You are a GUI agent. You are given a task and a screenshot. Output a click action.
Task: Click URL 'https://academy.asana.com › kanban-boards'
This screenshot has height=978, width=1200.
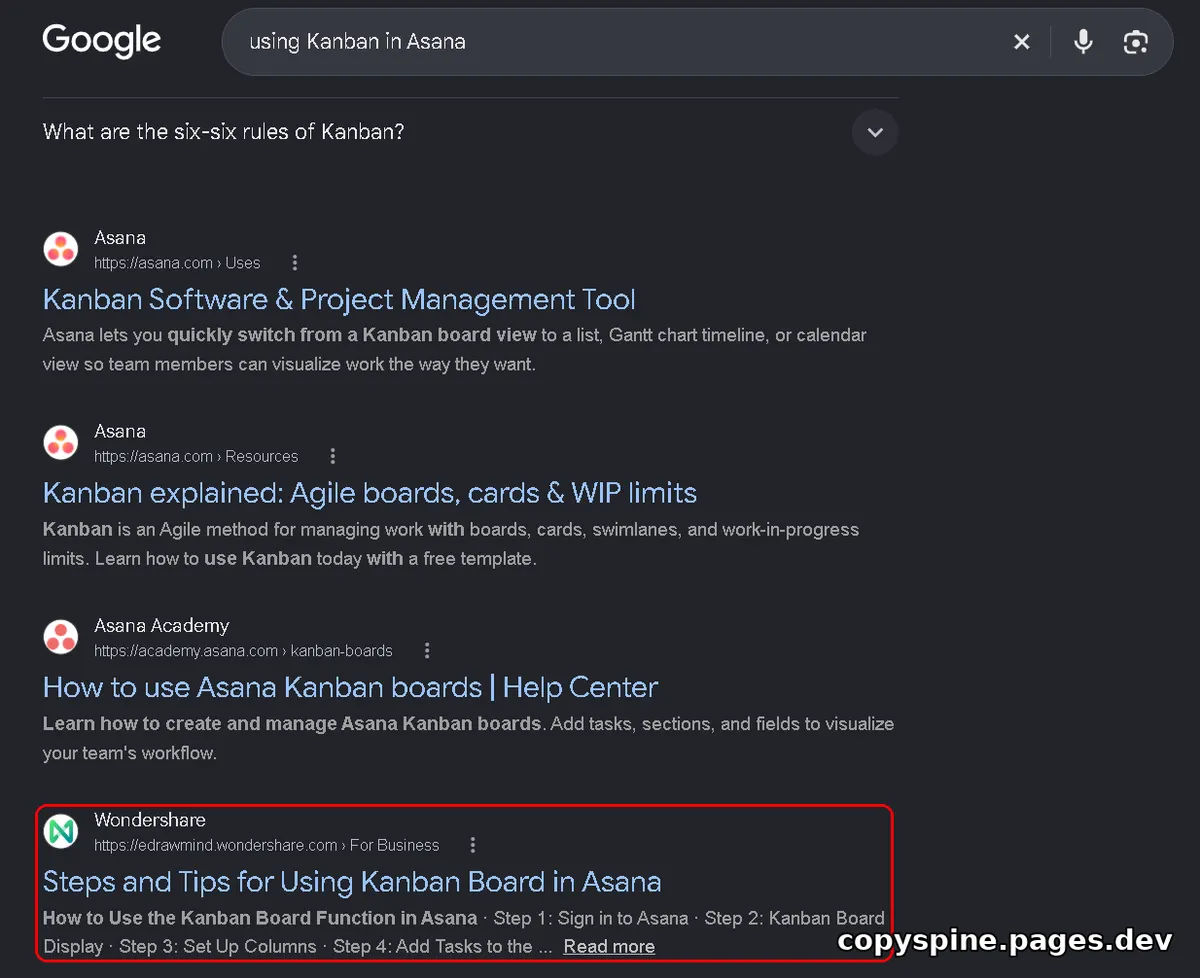click(243, 651)
